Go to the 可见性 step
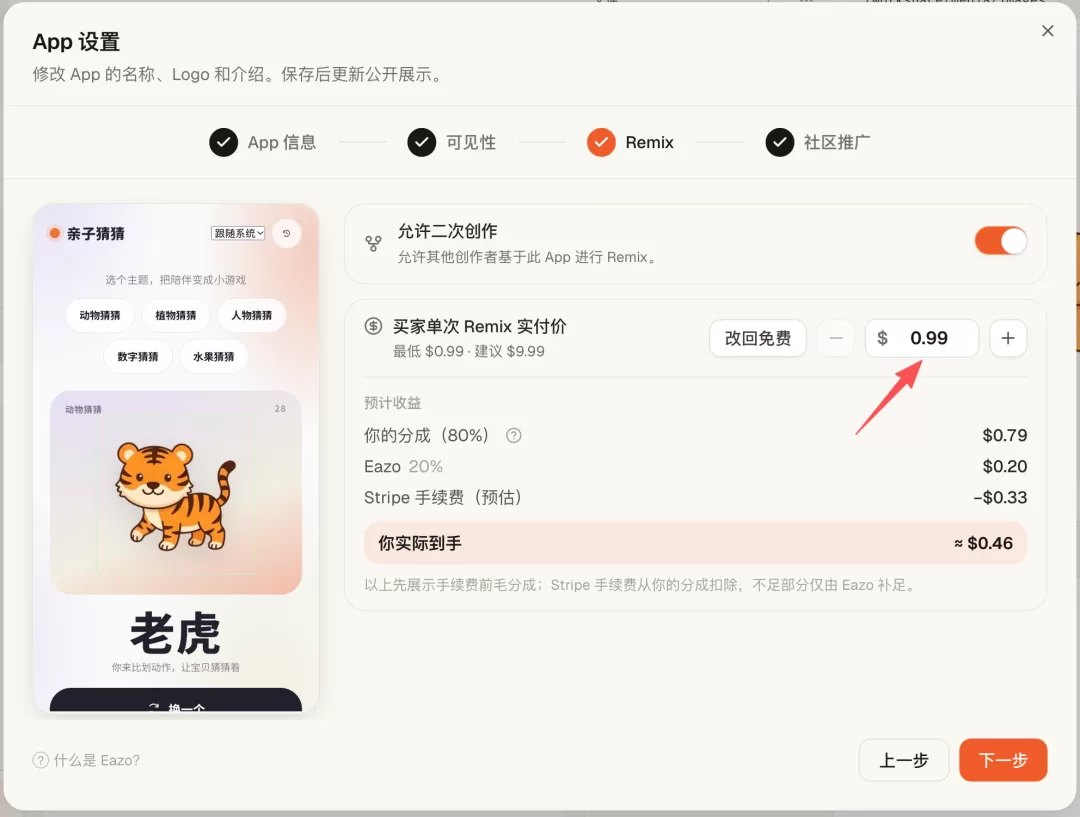This screenshot has height=817, width=1080. (x=452, y=143)
